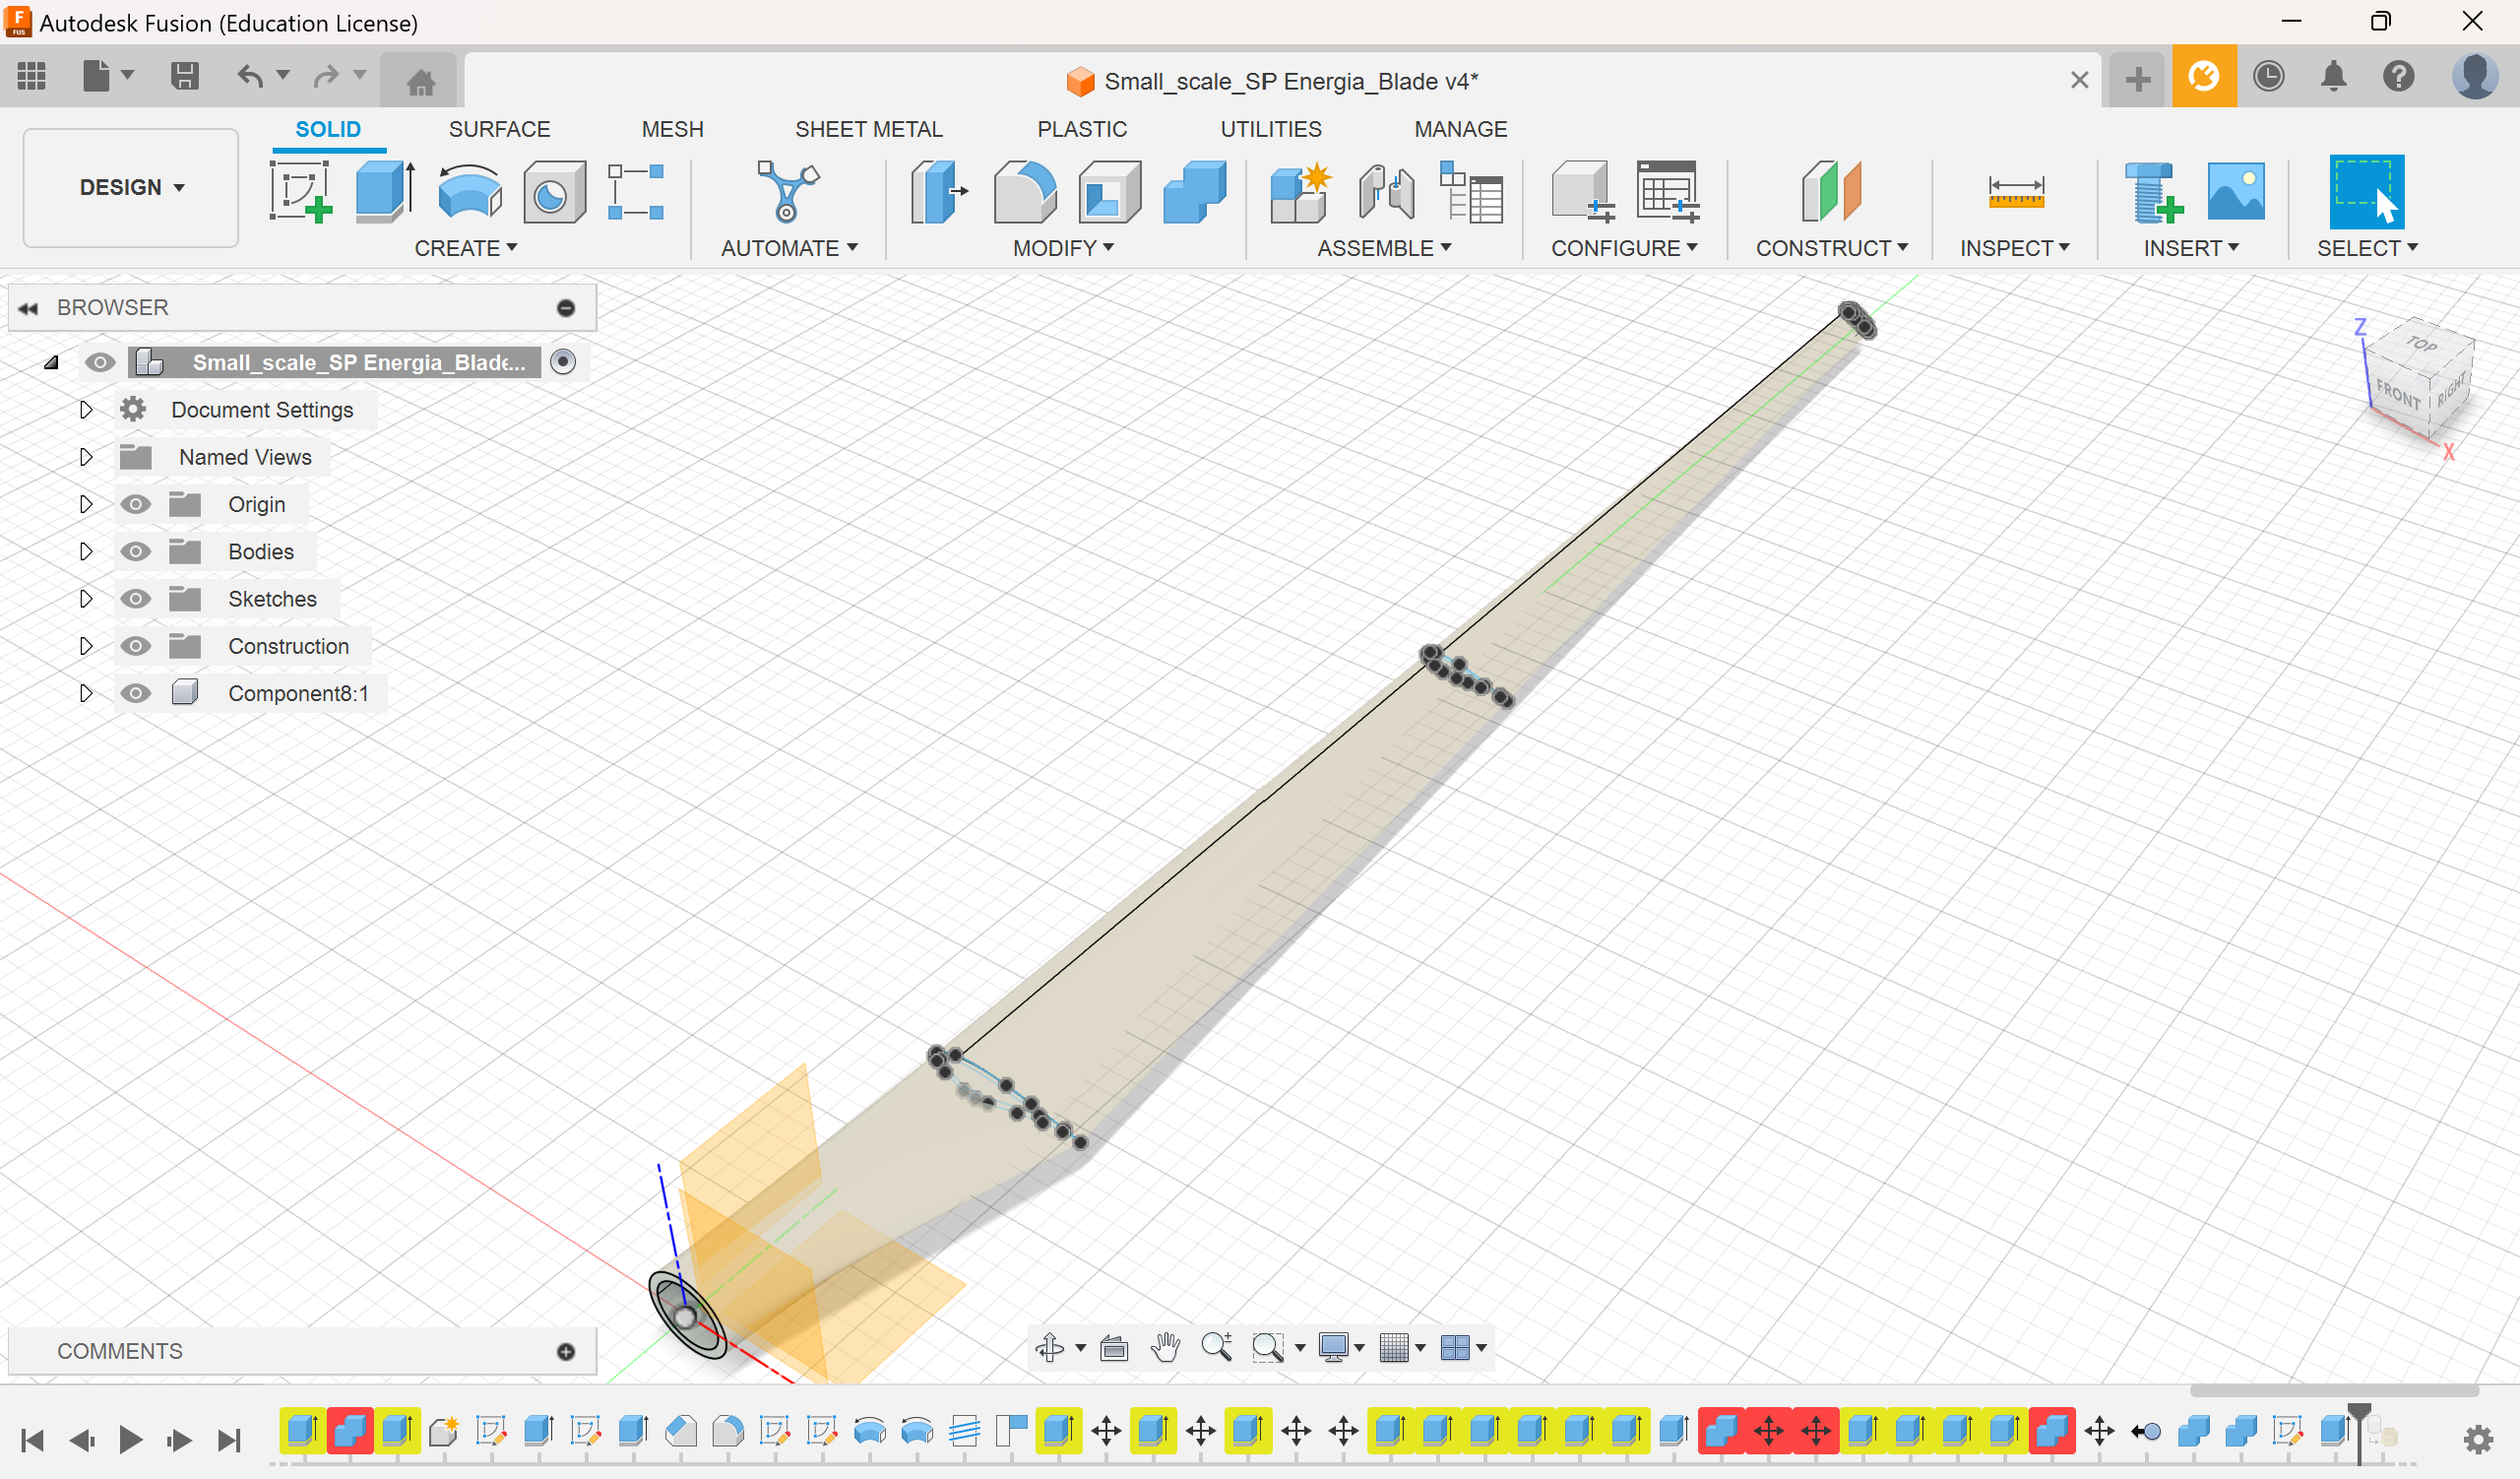Hide the Bodies folder

(x=136, y=551)
